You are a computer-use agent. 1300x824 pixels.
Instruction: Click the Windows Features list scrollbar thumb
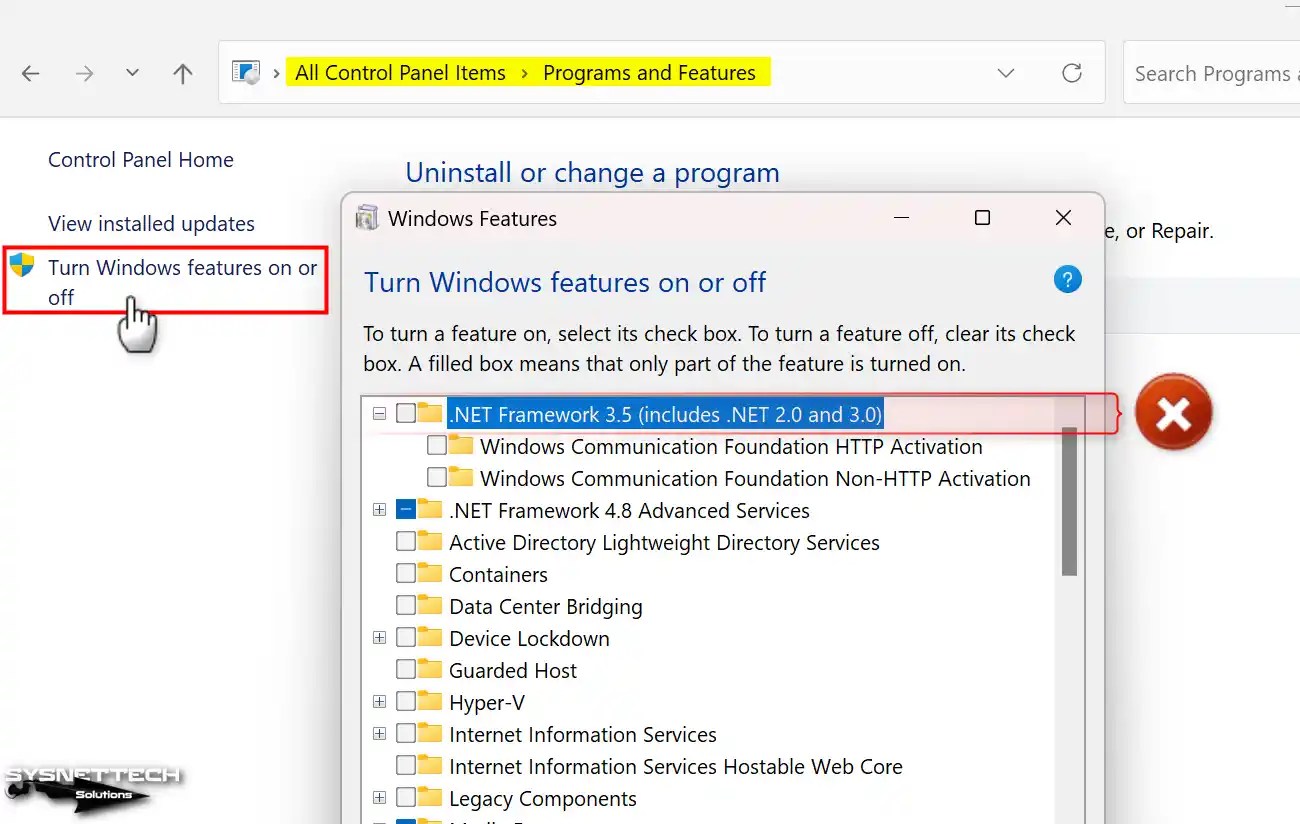click(x=1069, y=502)
